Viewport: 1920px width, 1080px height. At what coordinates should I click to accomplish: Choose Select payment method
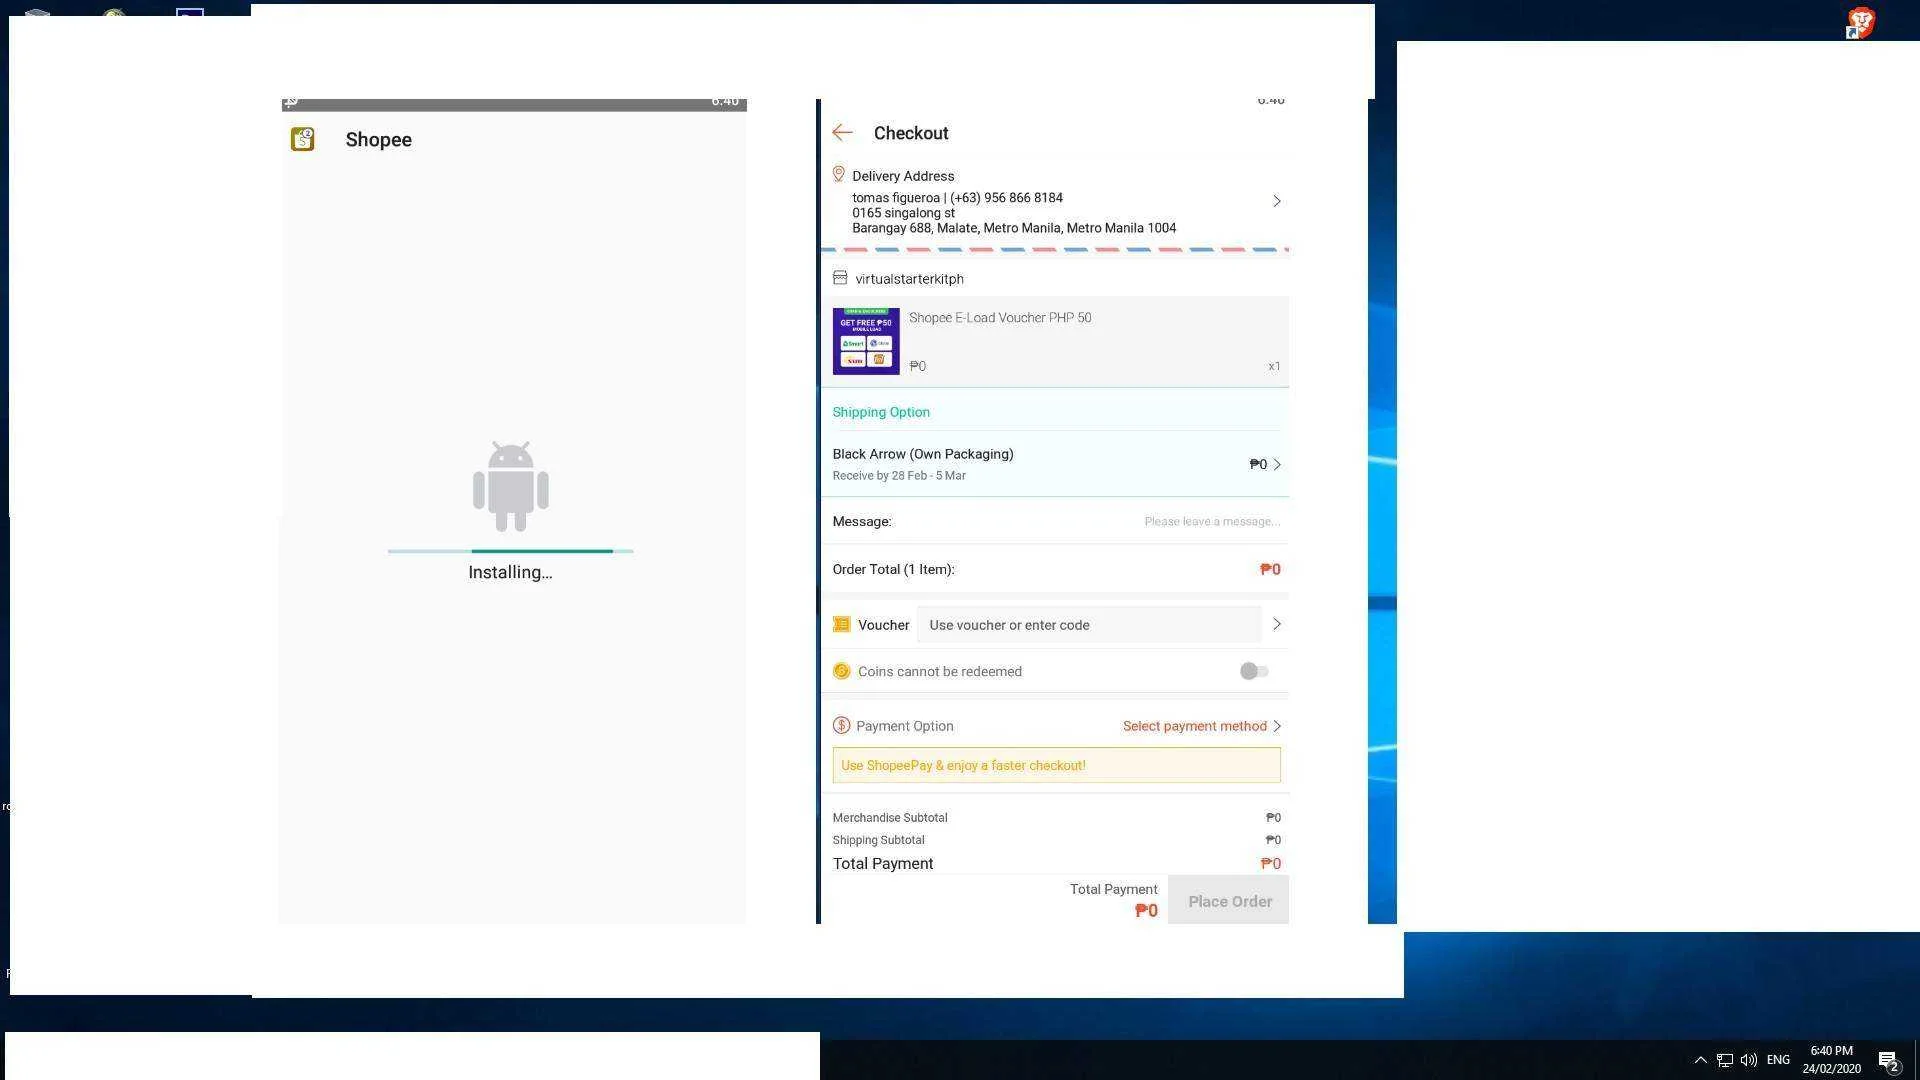(x=1194, y=726)
